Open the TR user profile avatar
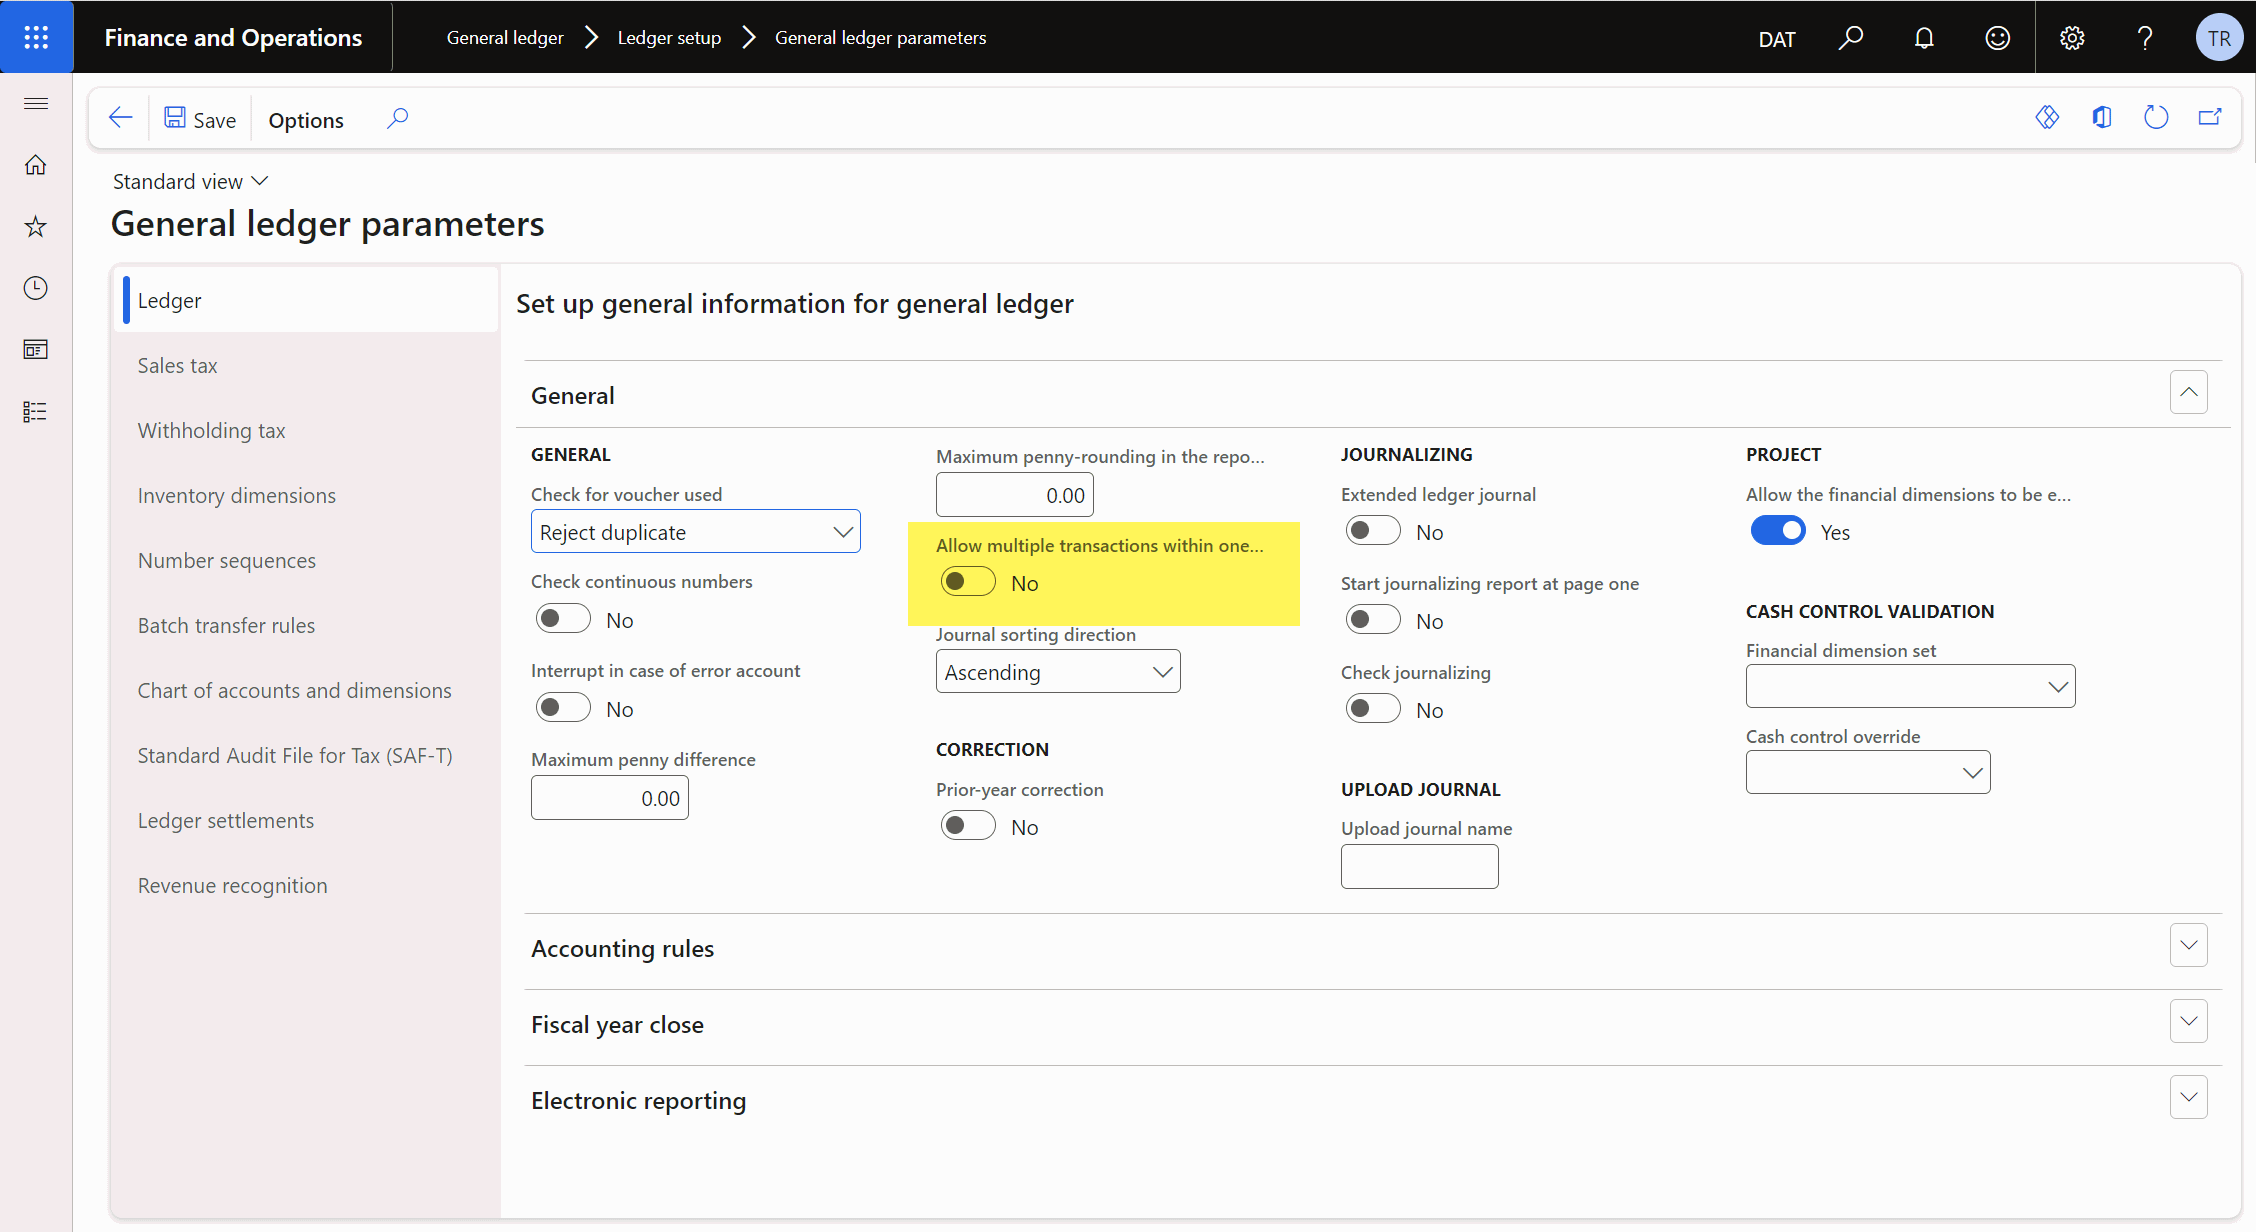The height and width of the screenshot is (1232, 2256). pos(2219,38)
